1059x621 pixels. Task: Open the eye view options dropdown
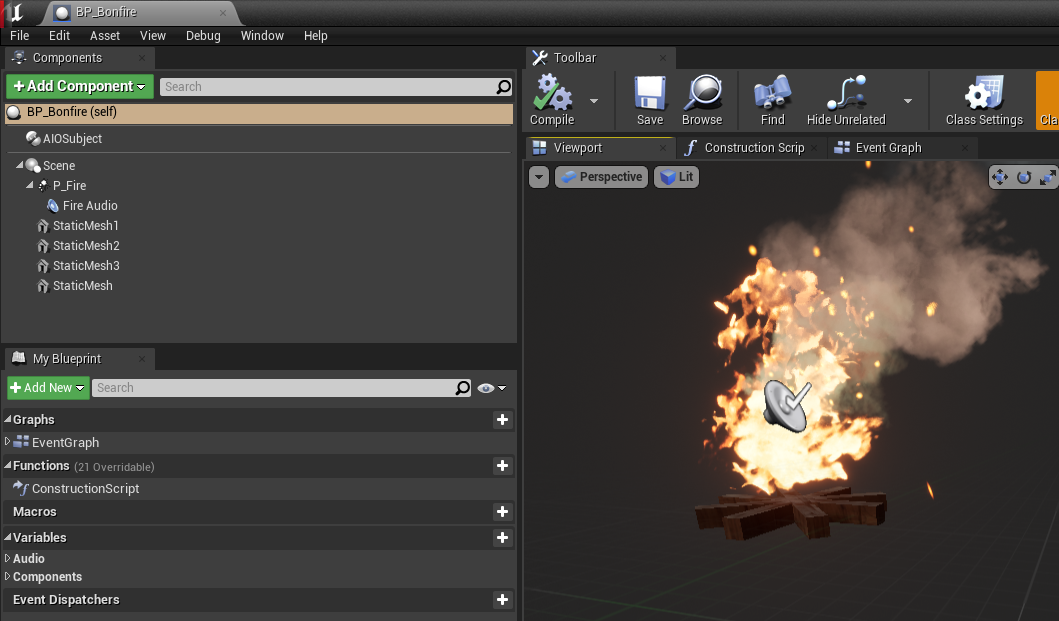tap(492, 388)
